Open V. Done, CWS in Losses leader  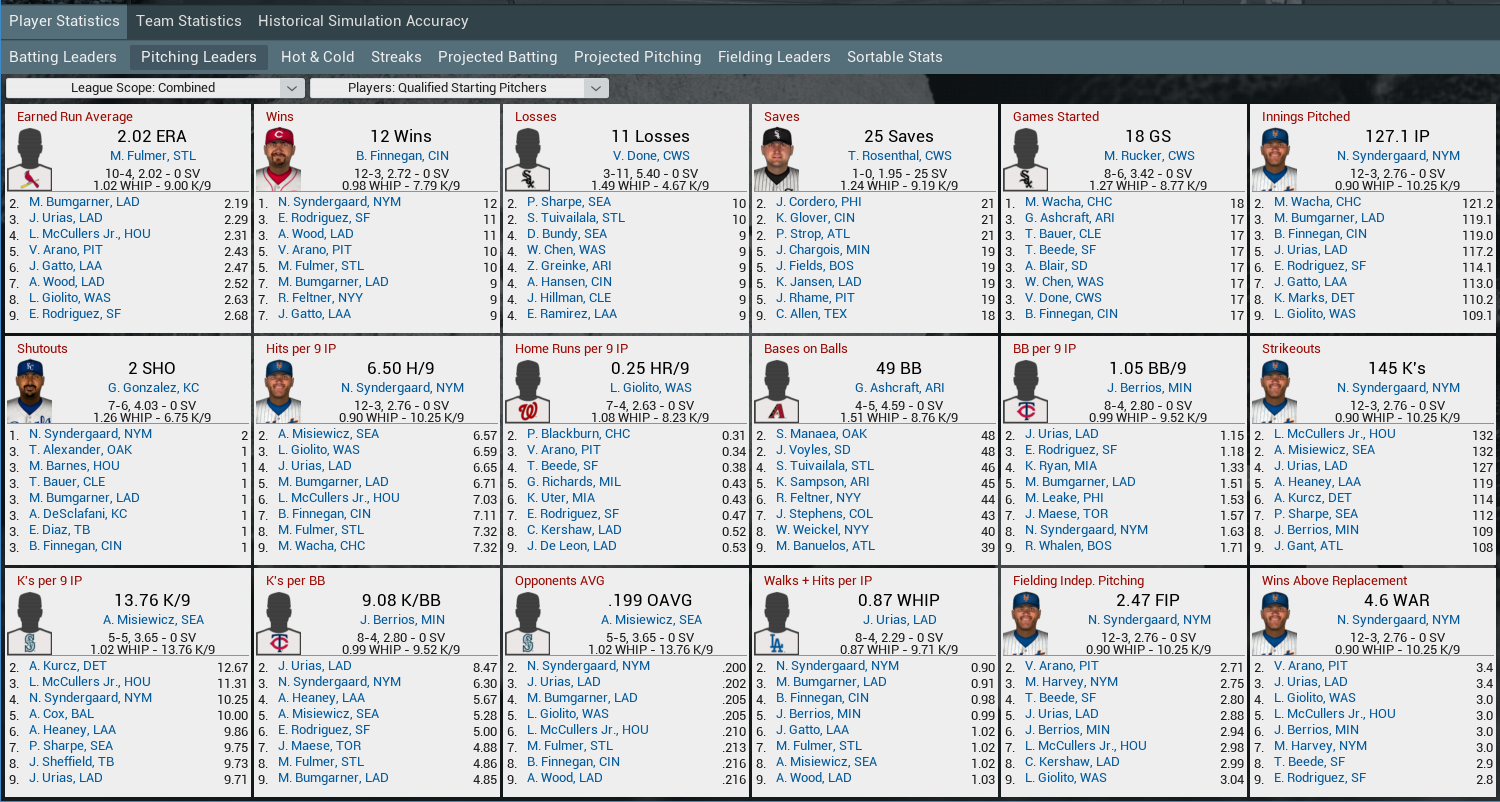pyautogui.click(x=650, y=156)
